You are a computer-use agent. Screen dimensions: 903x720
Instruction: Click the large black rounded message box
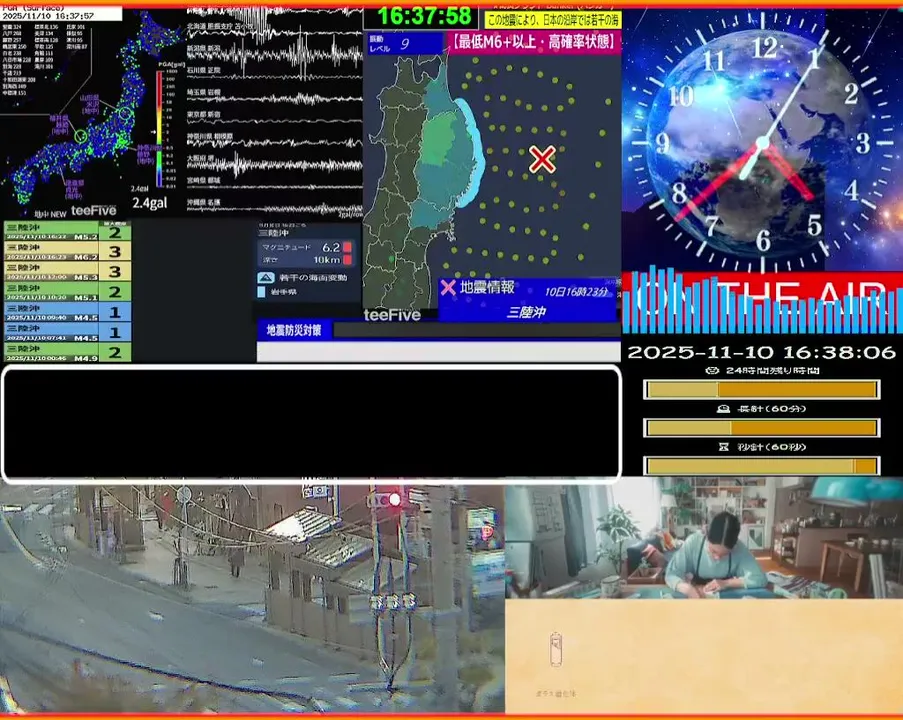click(x=311, y=423)
